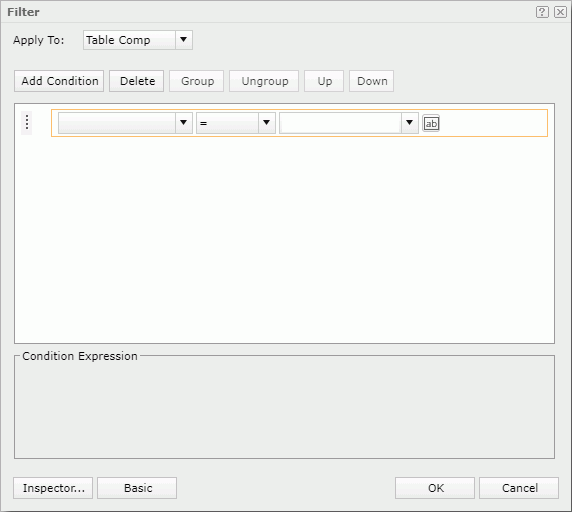Expand the '=' operator dropdown arrow
Image resolution: width=572 pixels, height=512 pixels.
click(x=267, y=123)
